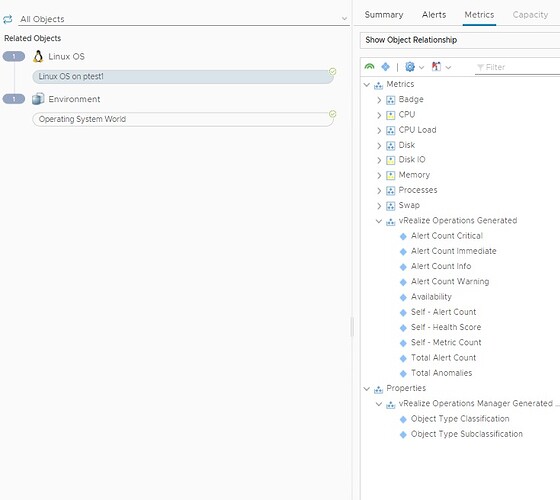Image resolution: width=560 pixels, height=500 pixels.
Task: Click the Environment cube icon
Action: (x=38, y=99)
